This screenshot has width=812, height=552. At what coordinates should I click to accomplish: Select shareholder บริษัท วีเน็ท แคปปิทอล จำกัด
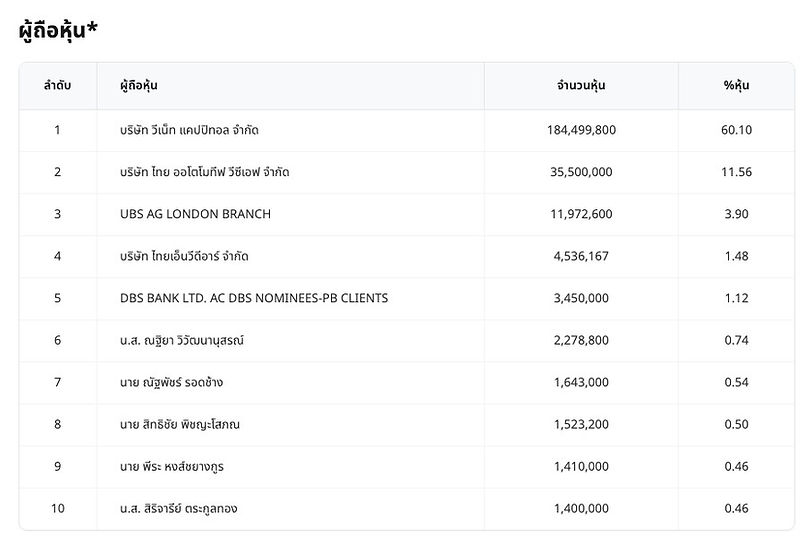click(189, 130)
